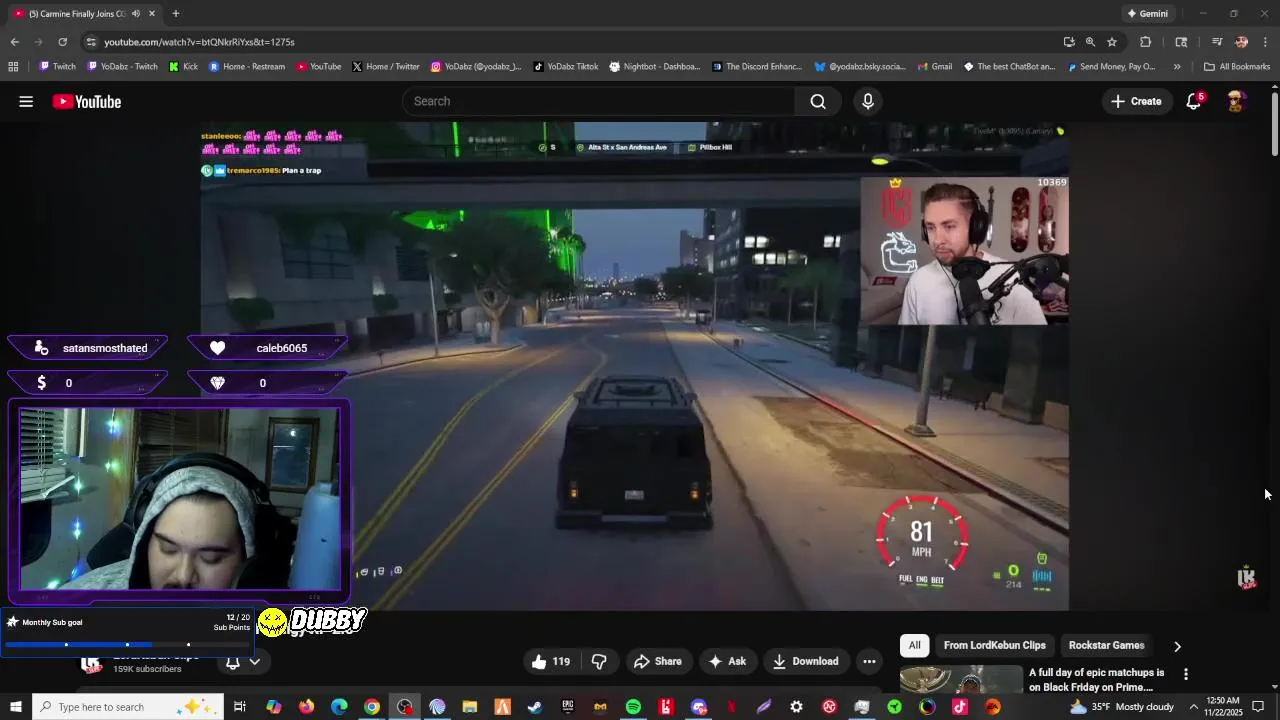Open the Kick bookmark
This screenshot has width=1280, height=720.
click(183, 67)
